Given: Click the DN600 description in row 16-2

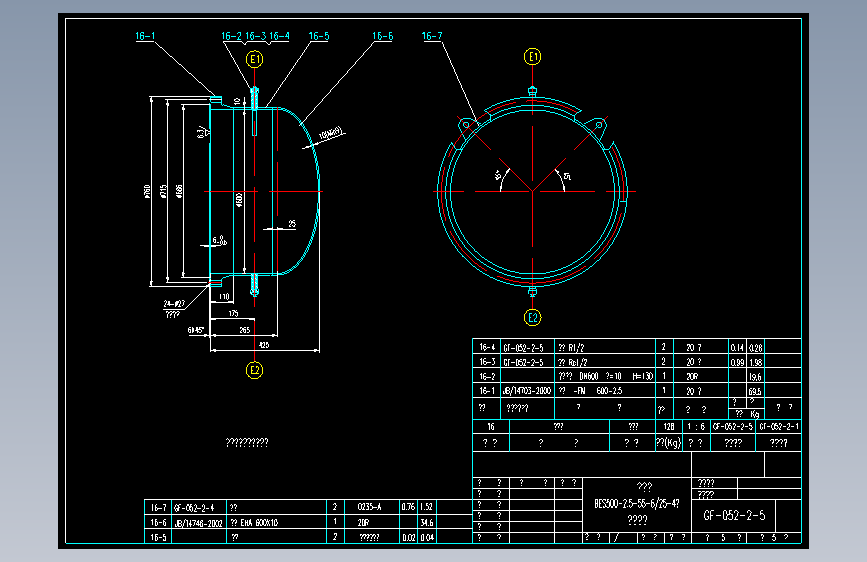Looking at the screenshot, I should pyautogui.click(x=589, y=376).
